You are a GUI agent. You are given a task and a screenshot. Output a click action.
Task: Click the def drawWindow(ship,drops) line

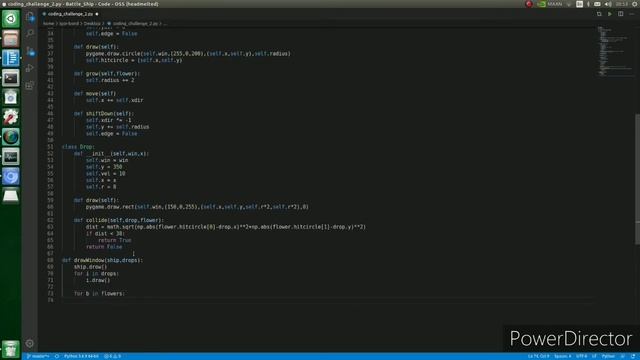coord(102,260)
